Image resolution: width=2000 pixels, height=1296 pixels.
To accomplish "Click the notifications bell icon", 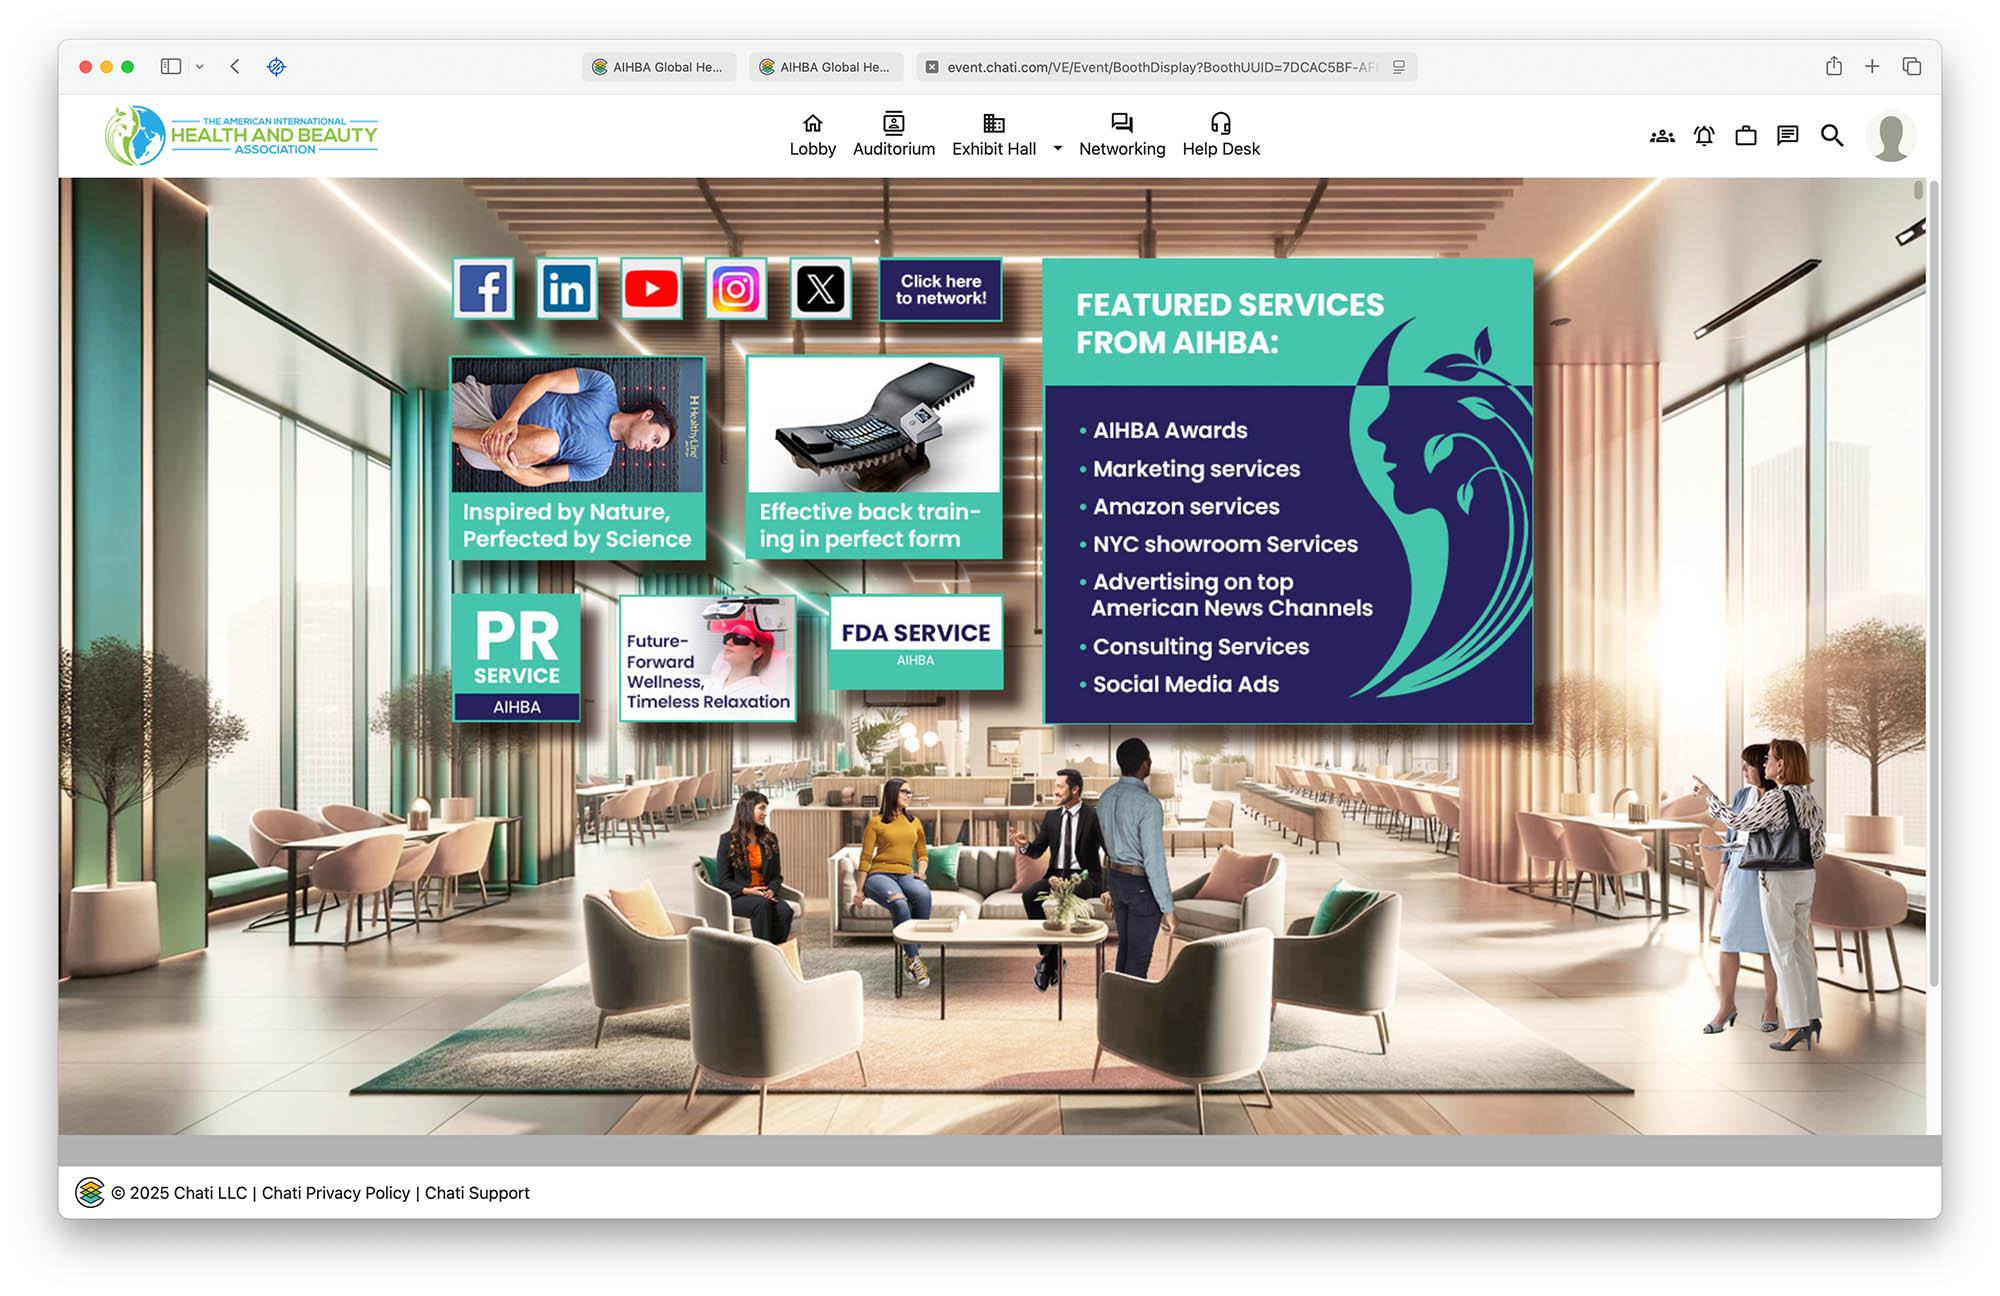I will coord(1704,136).
